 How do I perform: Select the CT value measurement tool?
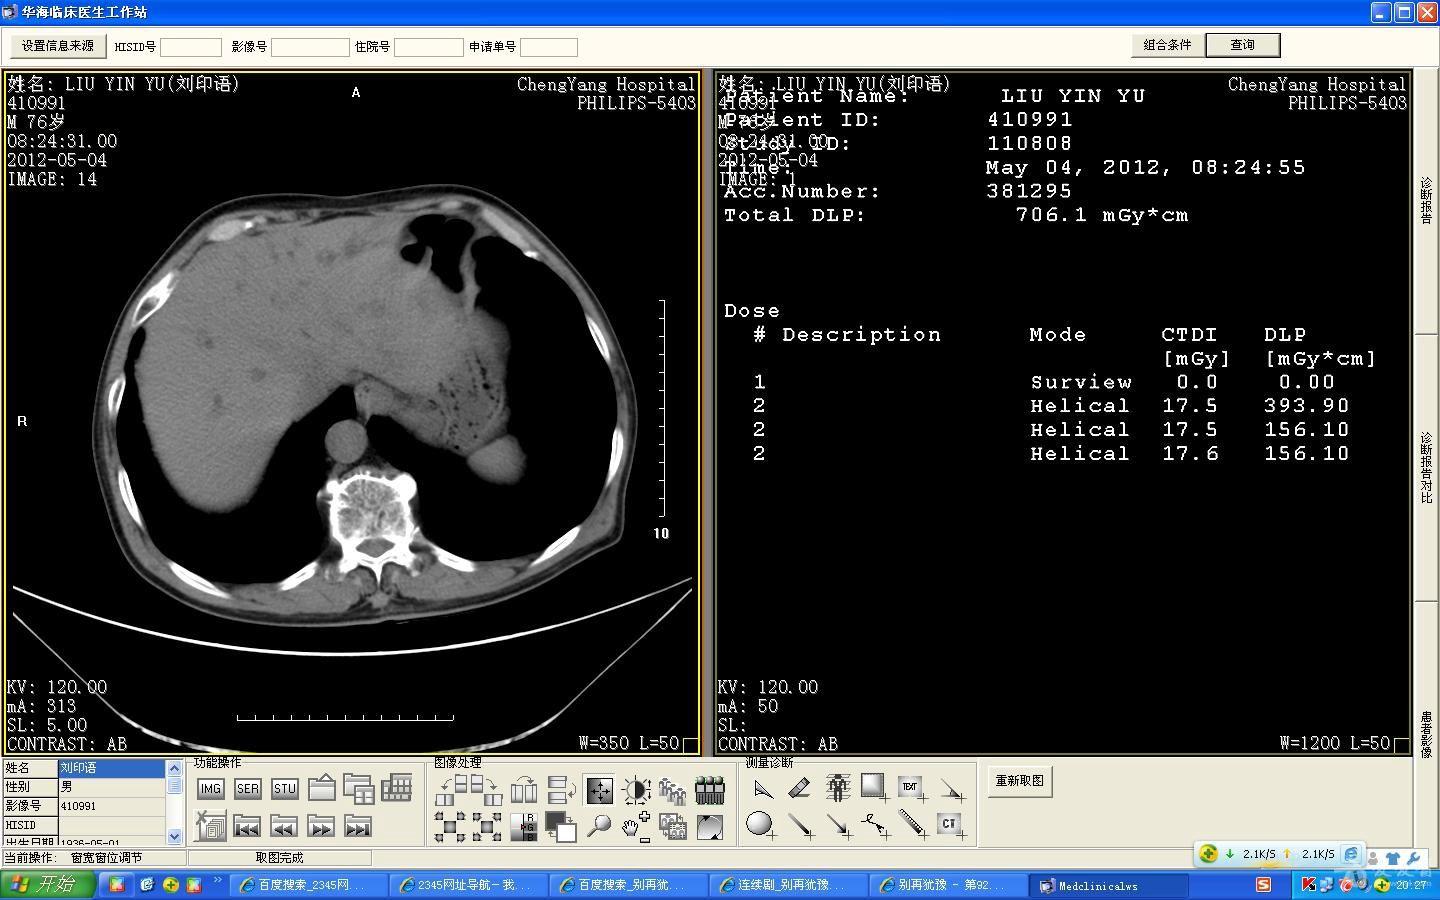click(x=950, y=825)
